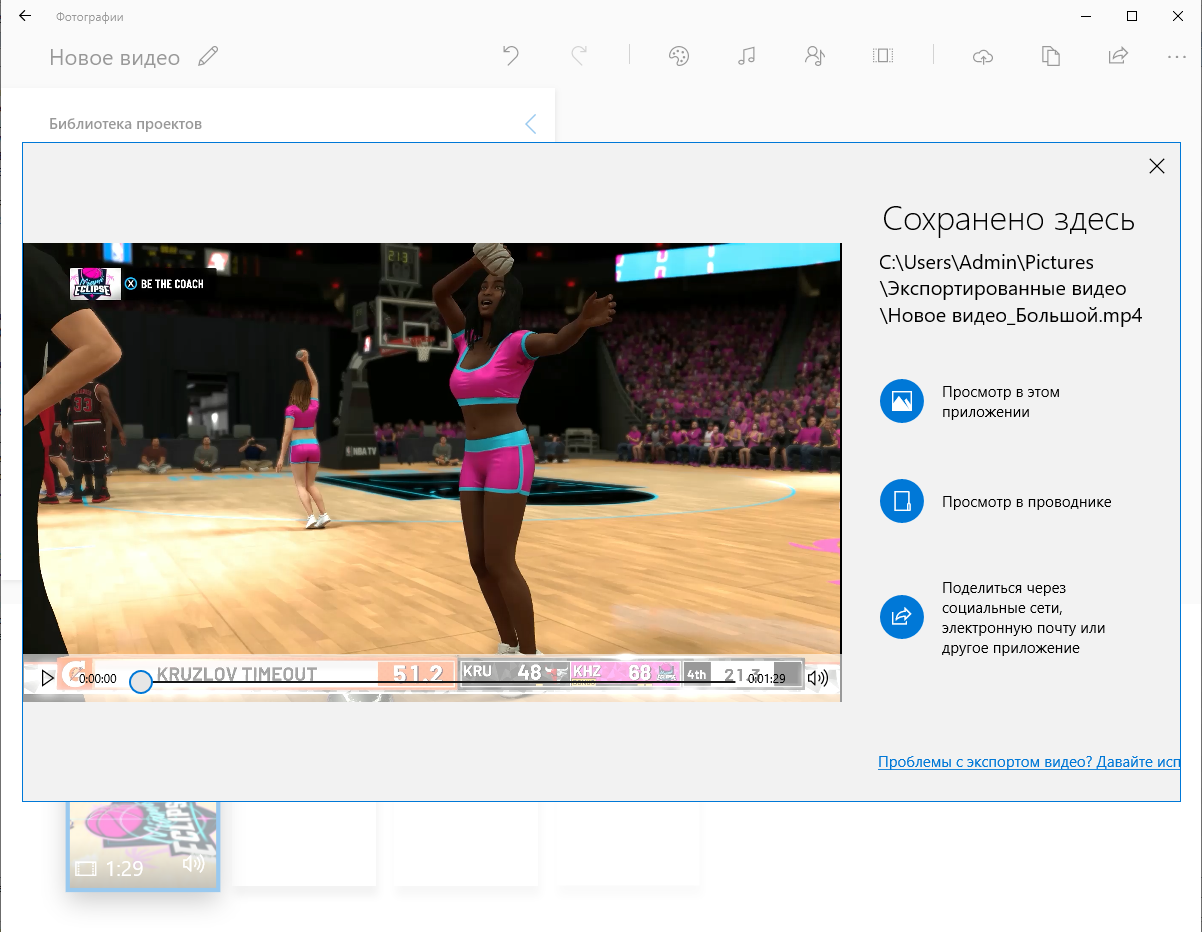Click the Новое видео project title

click(115, 58)
